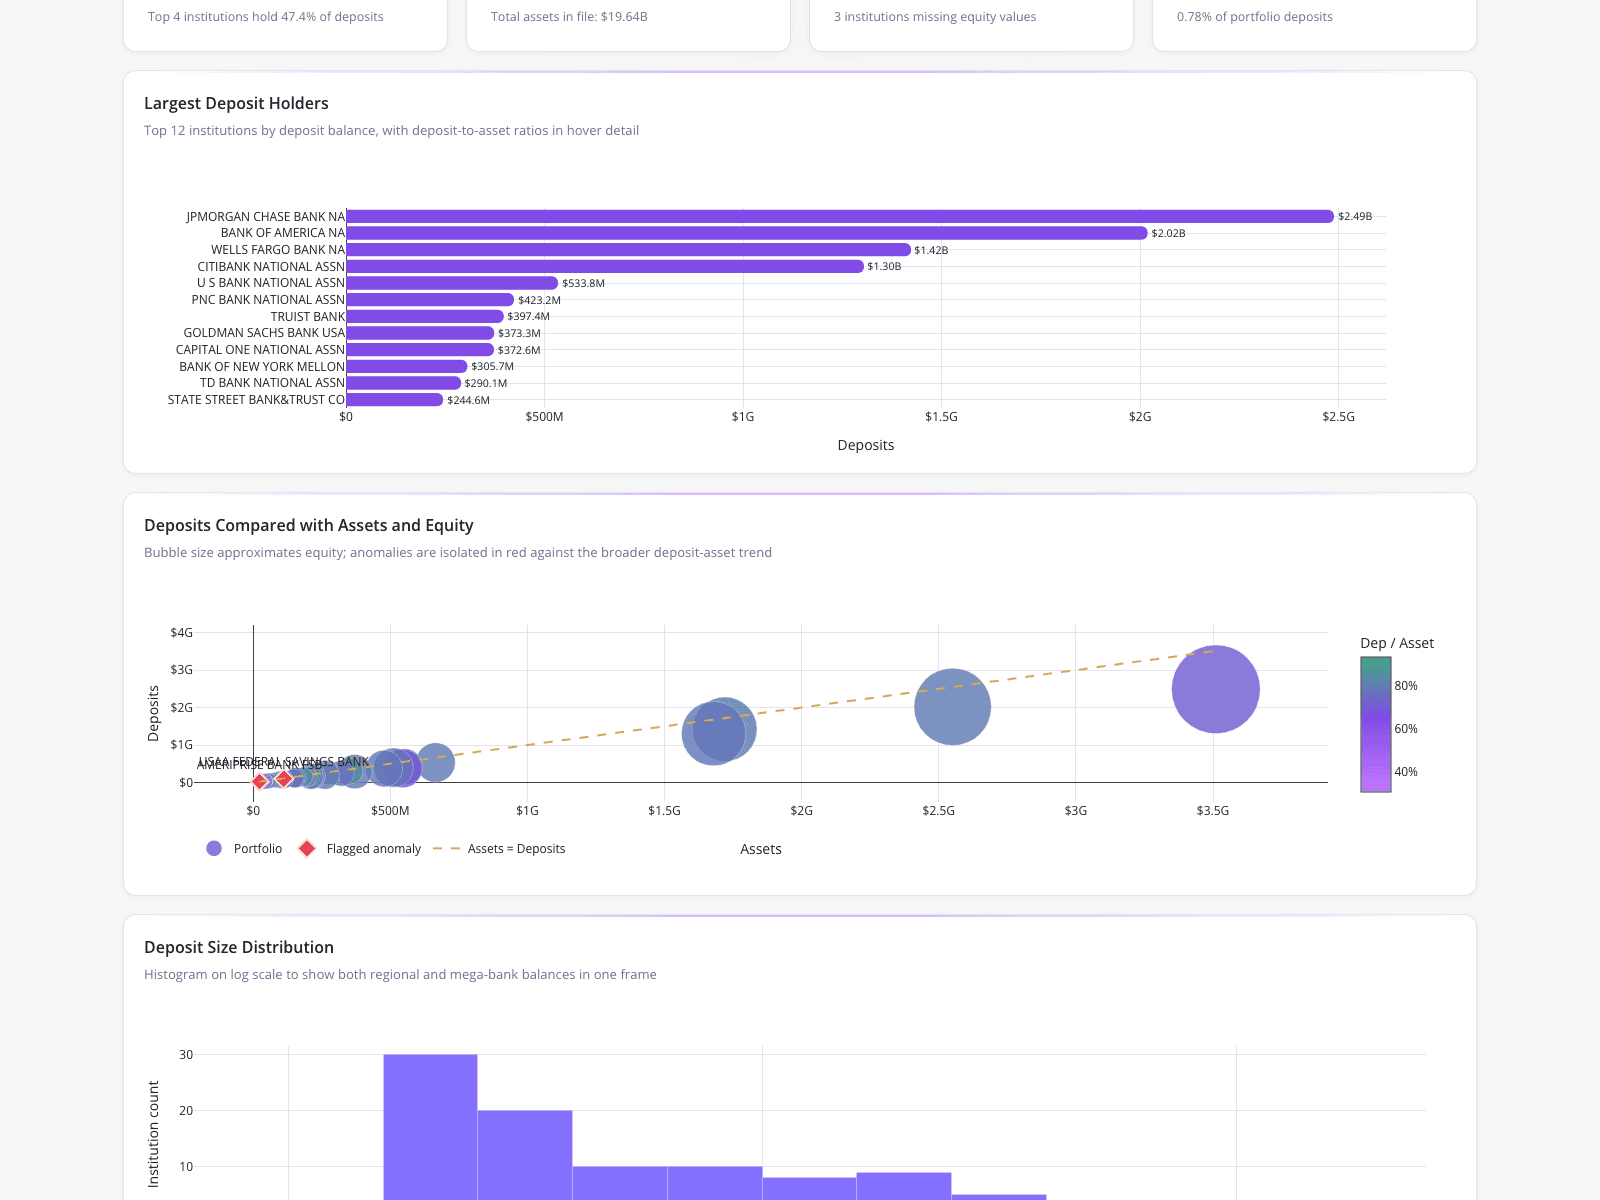This screenshot has height=1200, width=1600.
Task: Click the $423.2M value label
Action: click(539, 300)
